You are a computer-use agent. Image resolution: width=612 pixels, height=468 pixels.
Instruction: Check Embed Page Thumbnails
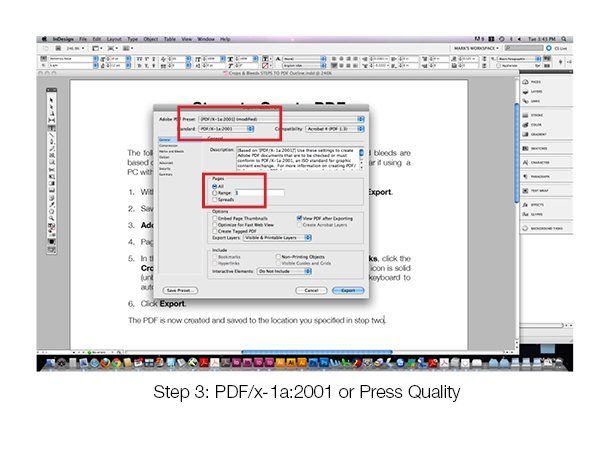(215, 218)
